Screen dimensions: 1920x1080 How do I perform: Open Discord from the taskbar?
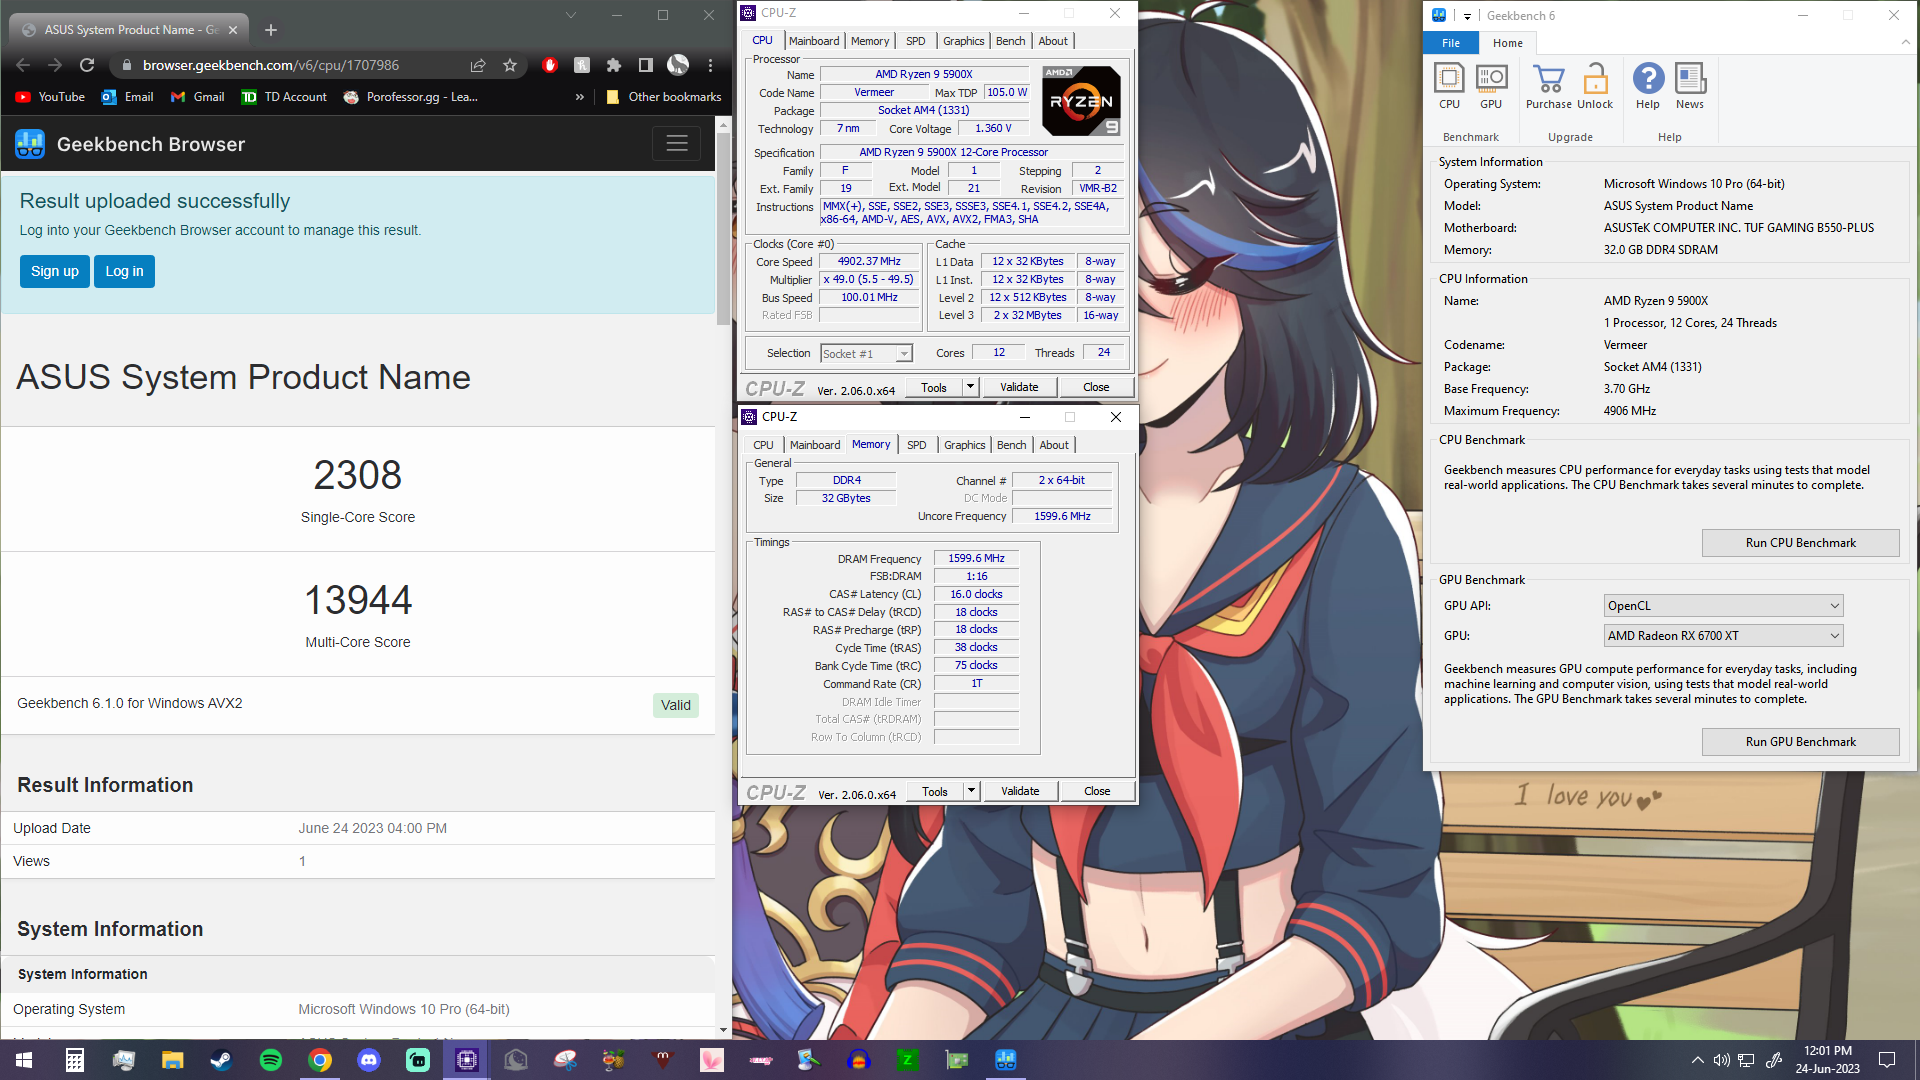pos(369,1060)
